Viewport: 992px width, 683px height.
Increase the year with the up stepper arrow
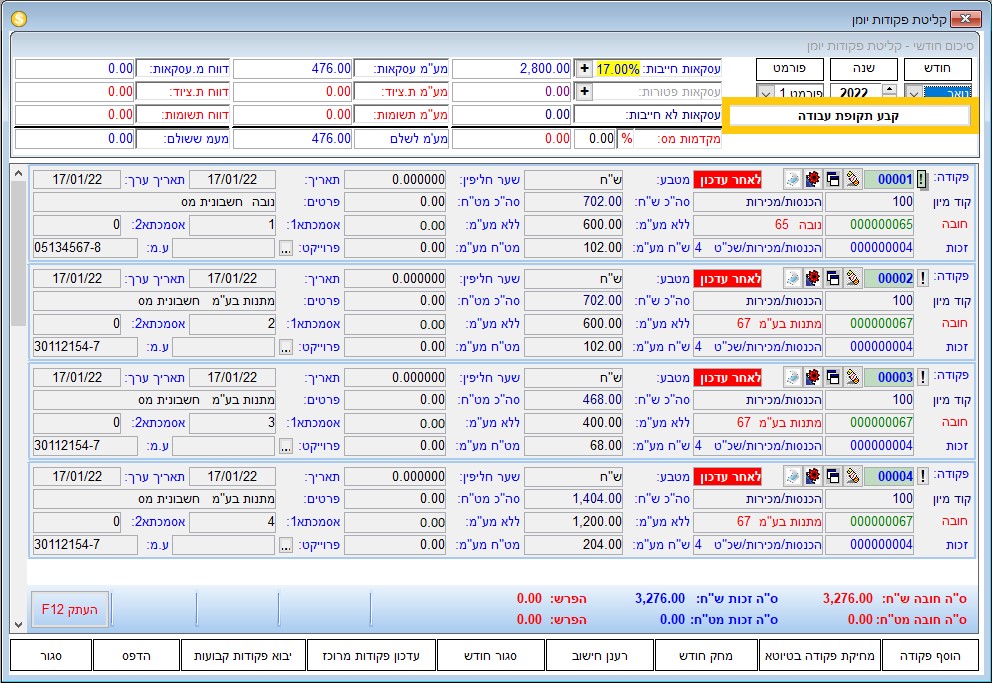(890, 89)
